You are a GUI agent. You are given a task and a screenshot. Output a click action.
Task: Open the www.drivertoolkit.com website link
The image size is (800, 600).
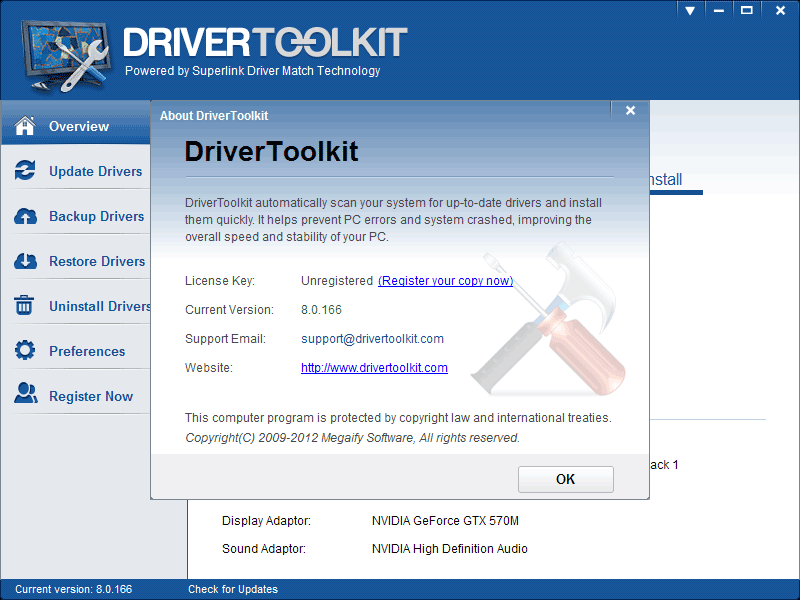374,368
